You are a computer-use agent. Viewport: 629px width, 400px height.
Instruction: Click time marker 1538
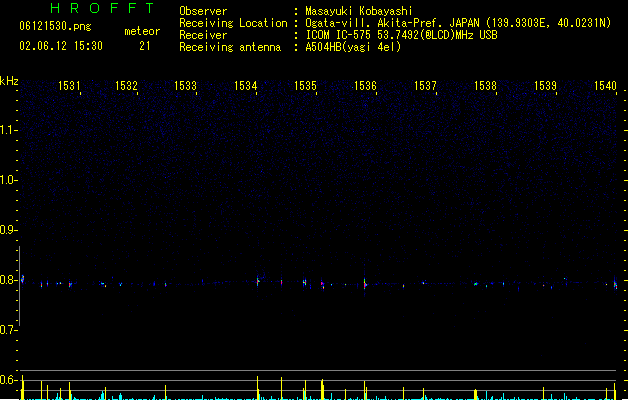tap(485, 85)
